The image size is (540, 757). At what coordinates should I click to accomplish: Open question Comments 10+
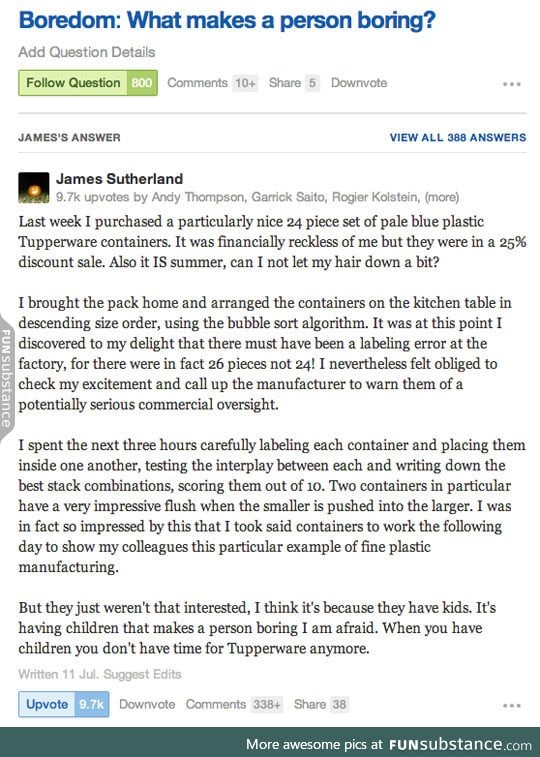point(212,83)
